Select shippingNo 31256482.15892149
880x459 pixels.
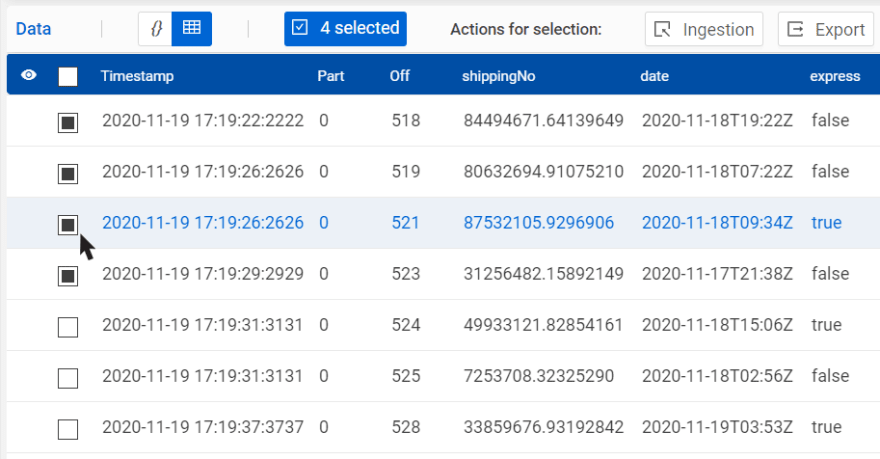coord(543,273)
